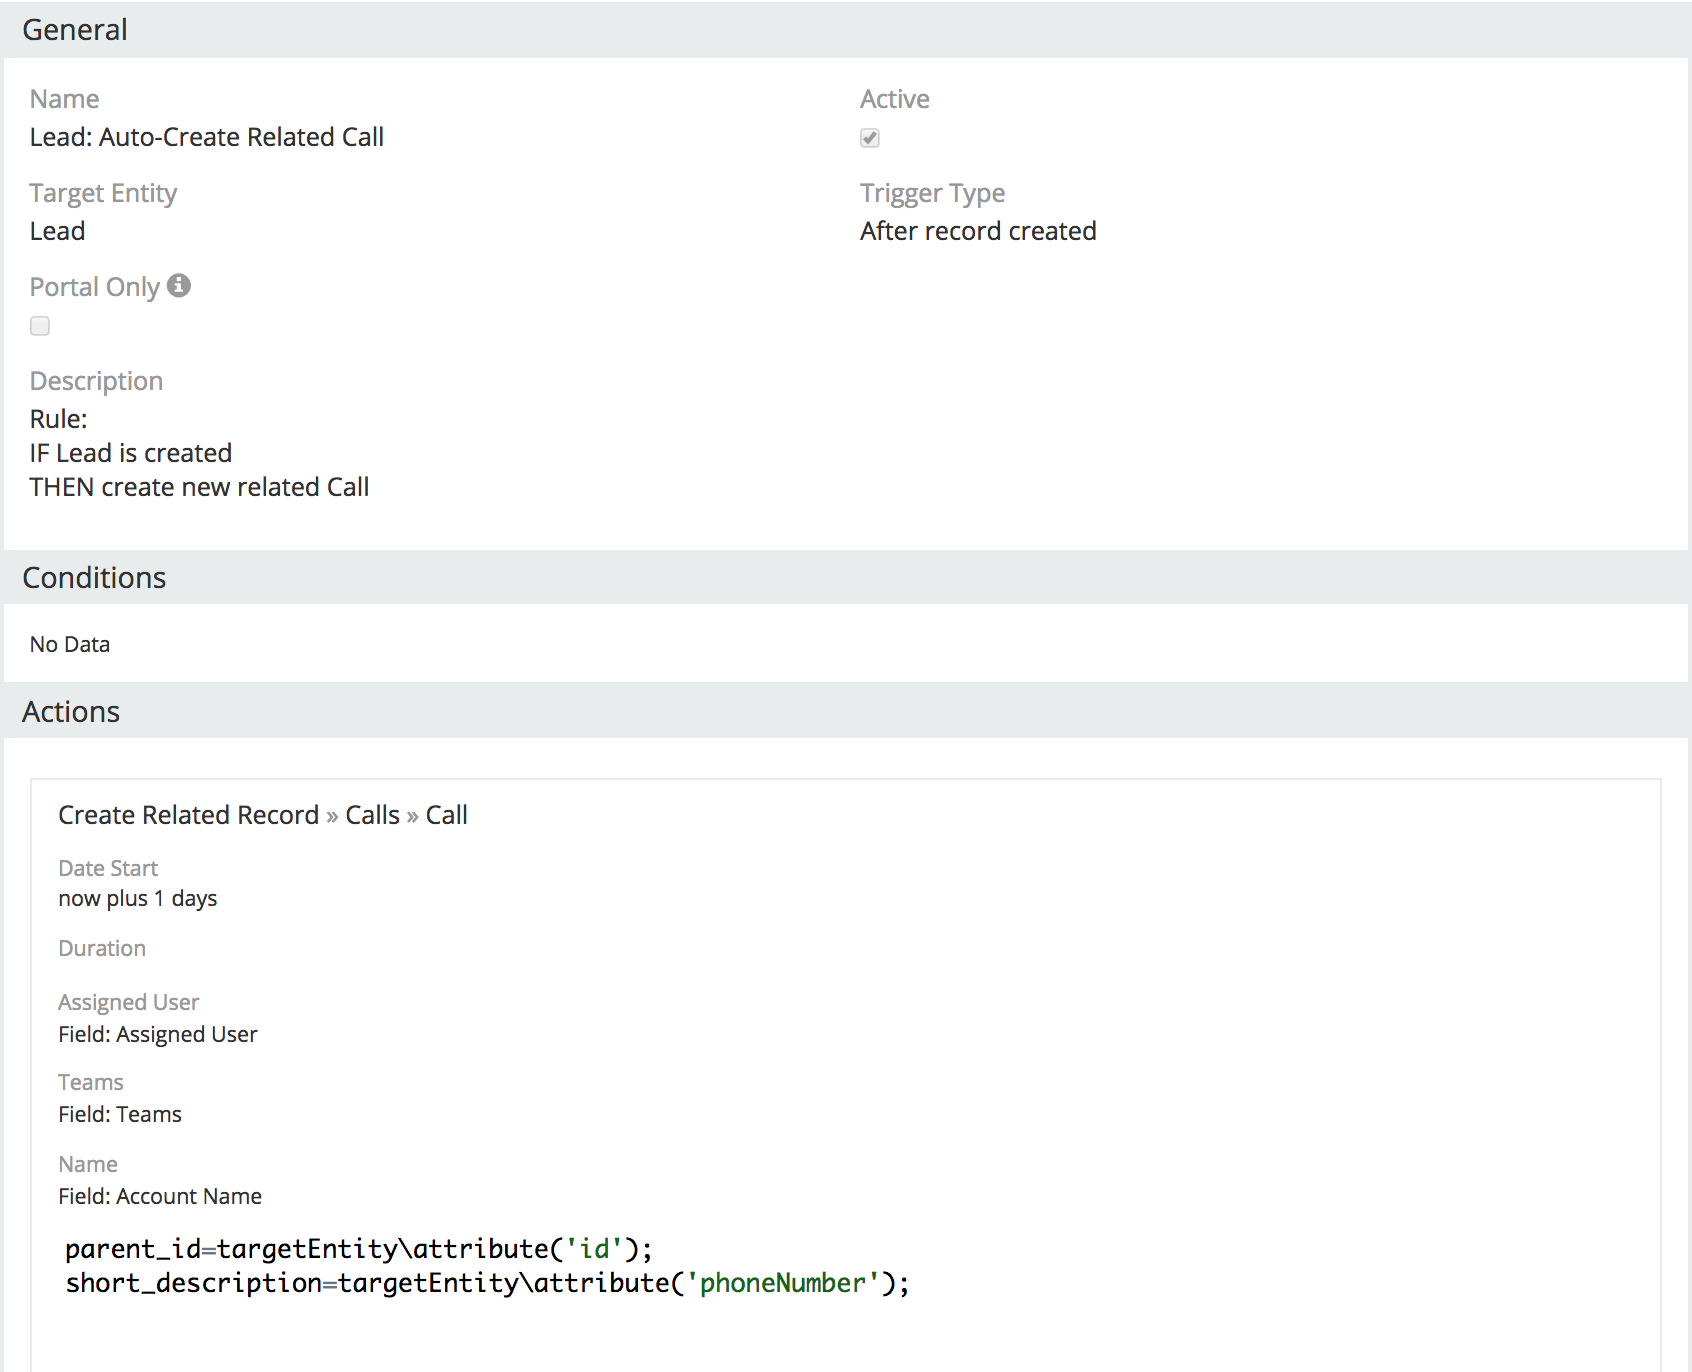
Task: Select the workflow name 'Lead: Auto-Create Related Call'
Action: [207, 137]
